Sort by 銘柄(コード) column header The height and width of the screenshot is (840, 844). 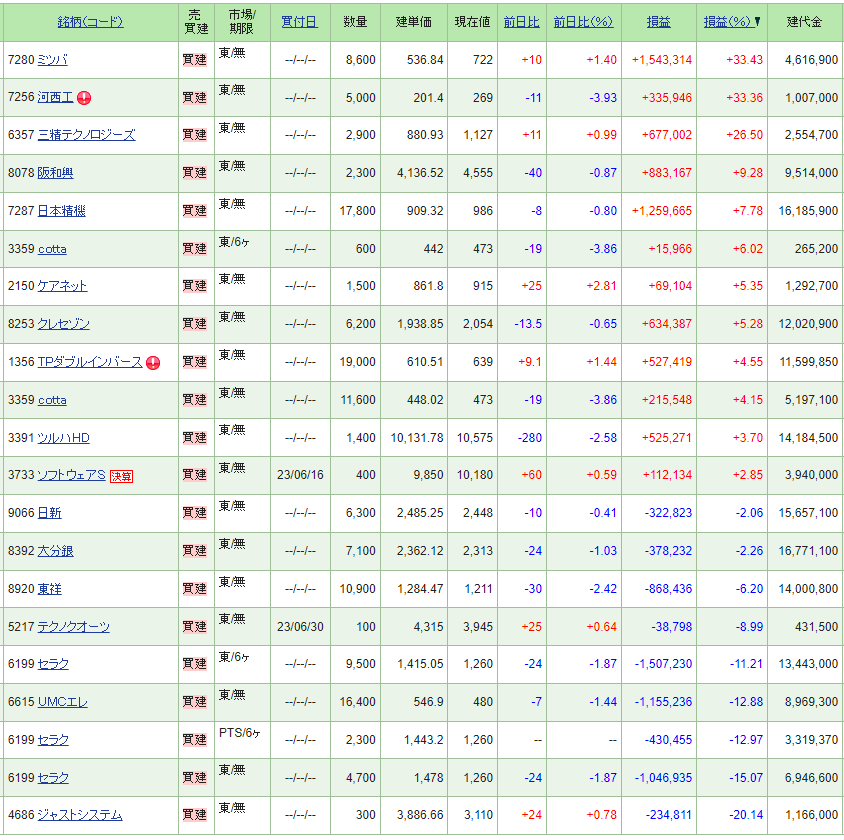(90, 22)
